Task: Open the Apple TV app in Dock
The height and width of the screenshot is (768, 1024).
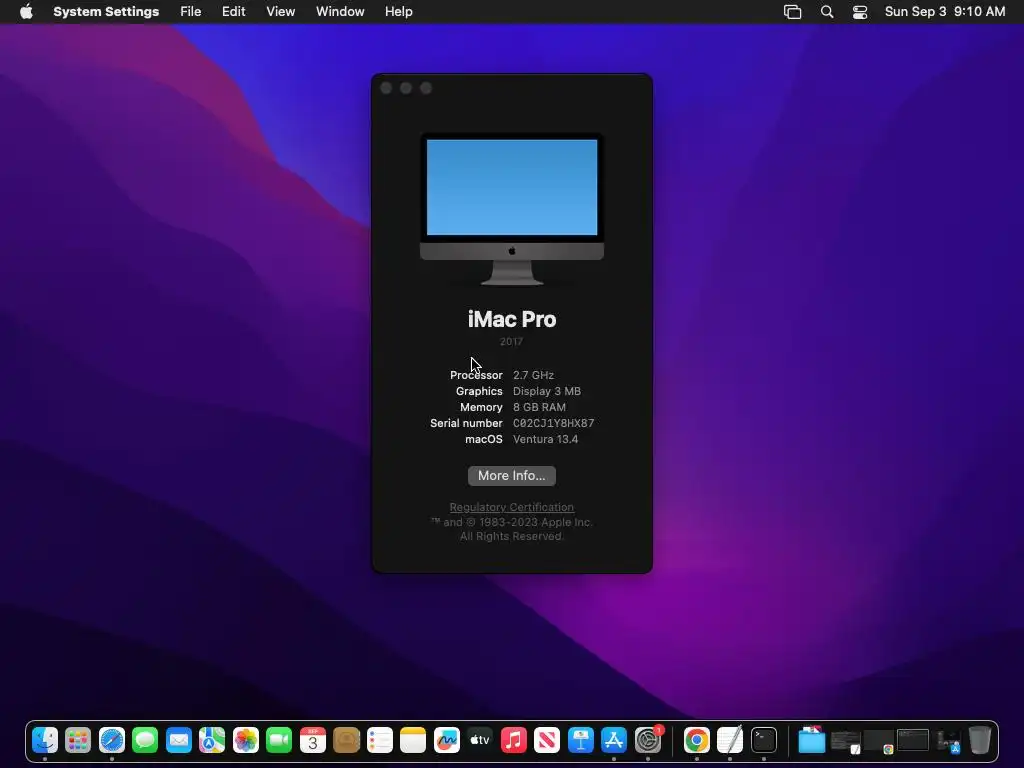Action: pos(480,740)
